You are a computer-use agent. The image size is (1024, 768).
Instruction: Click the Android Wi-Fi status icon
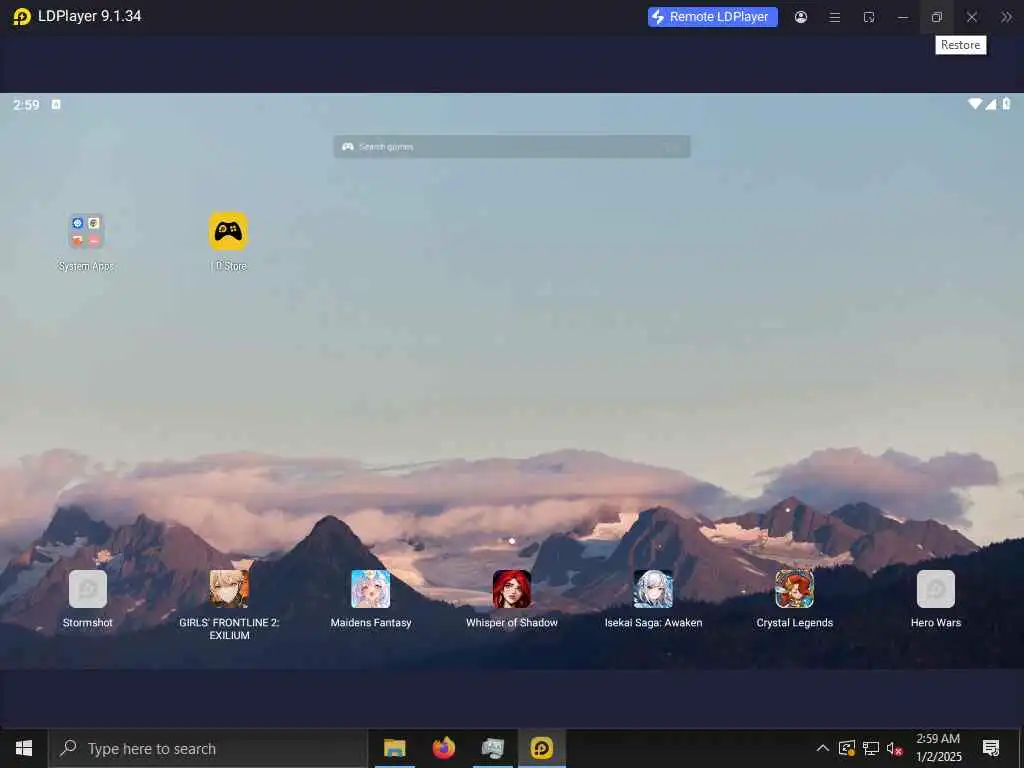pyautogui.click(x=975, y=104)
